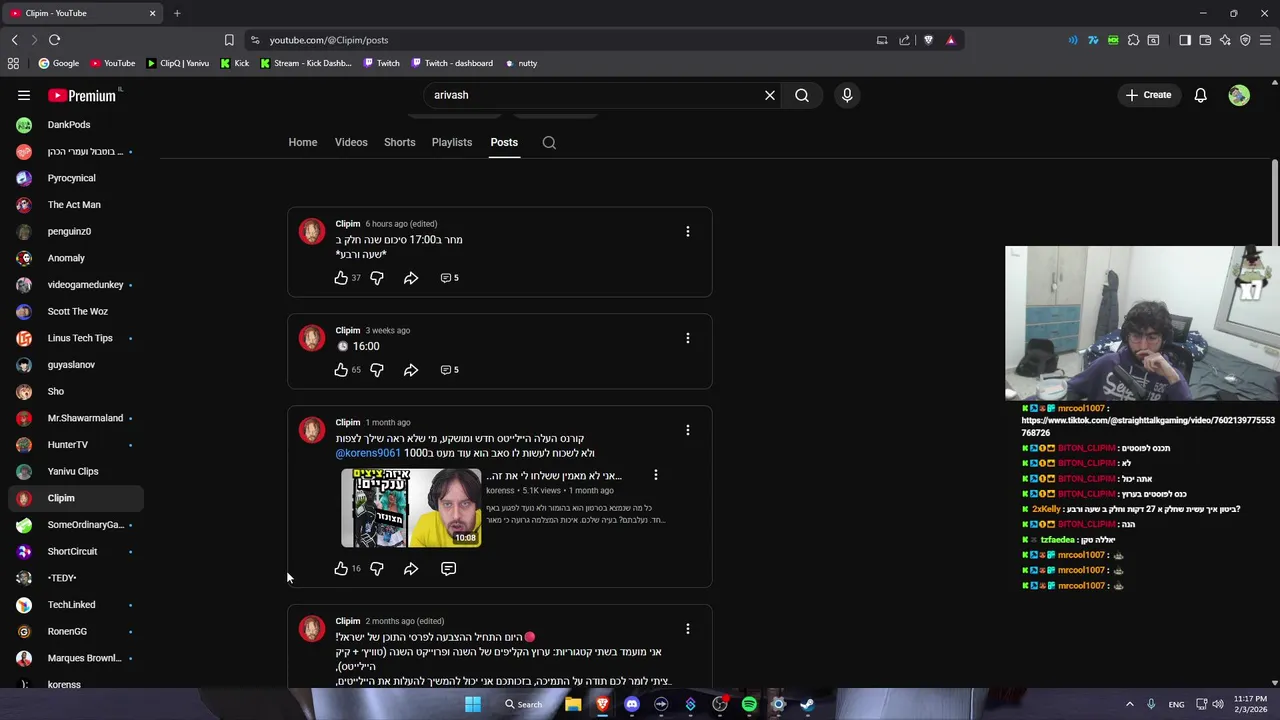Open comments on the 16:00 post

pyautogui.click(x=449, y=370)
